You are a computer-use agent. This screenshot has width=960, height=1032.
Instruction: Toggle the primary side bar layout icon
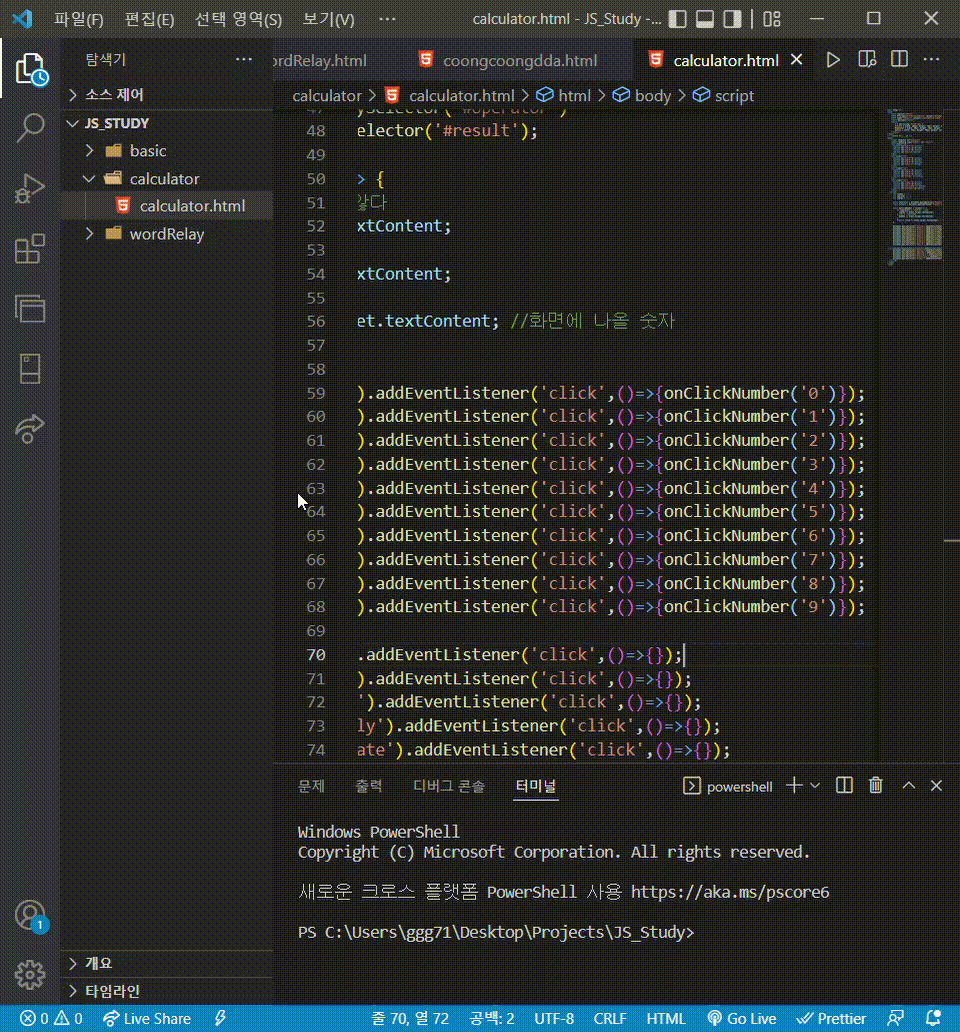(x=677, y=19)
